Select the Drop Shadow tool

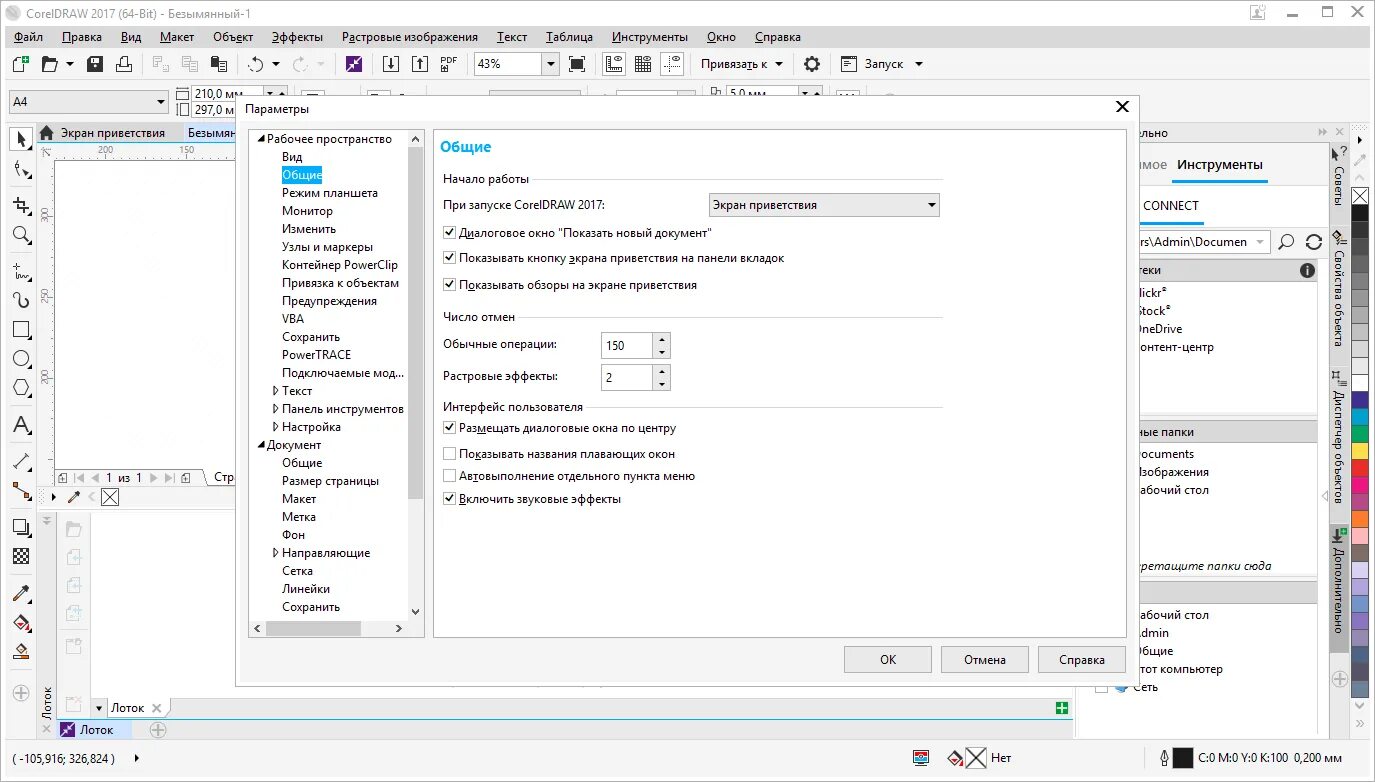coord(21,527)
